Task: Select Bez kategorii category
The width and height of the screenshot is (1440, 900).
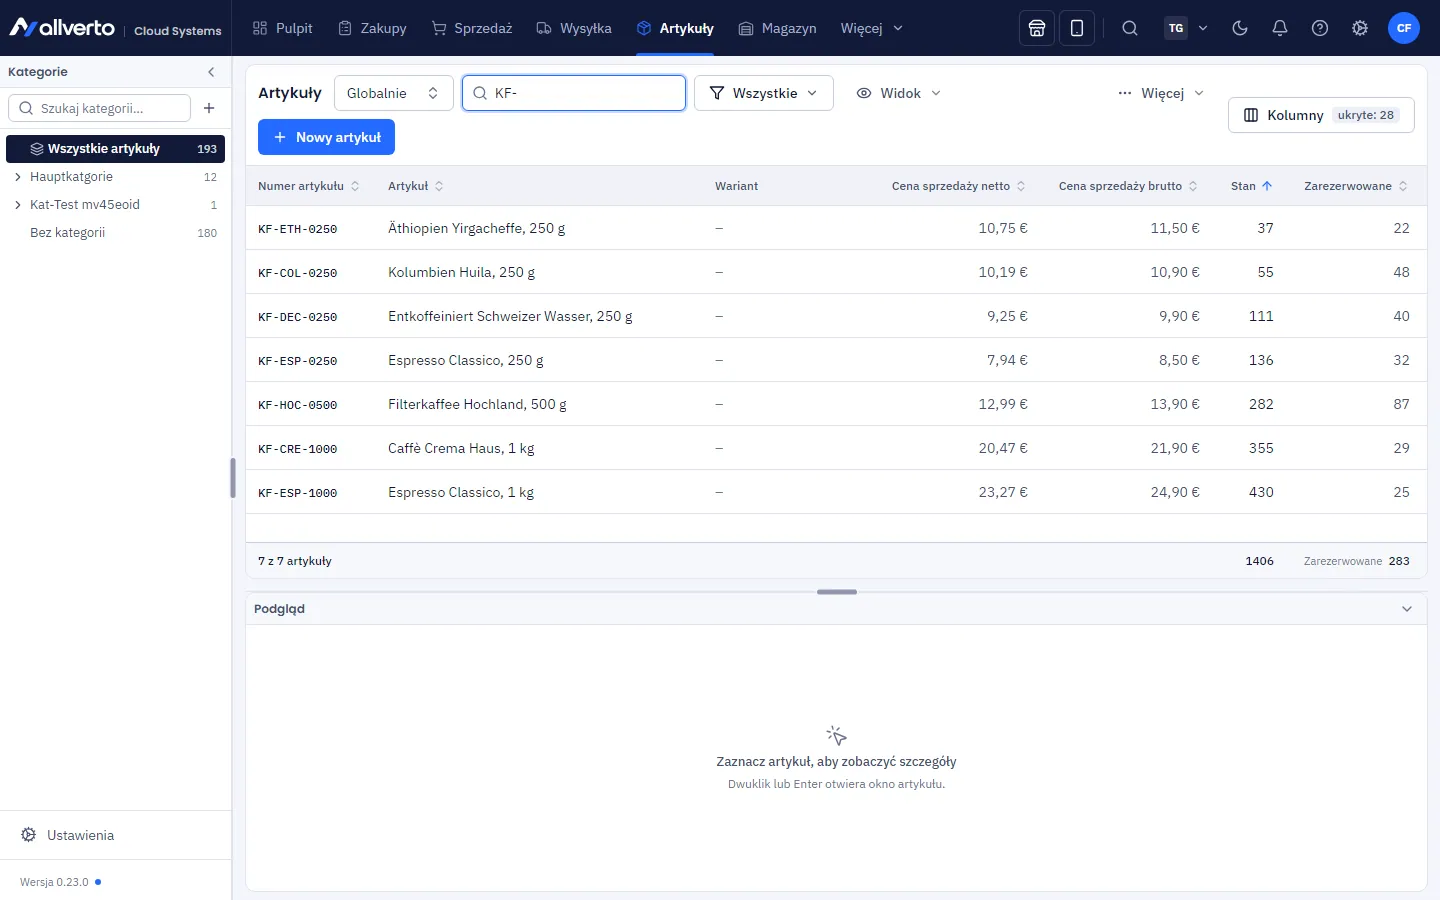Action: pos(115,233)
